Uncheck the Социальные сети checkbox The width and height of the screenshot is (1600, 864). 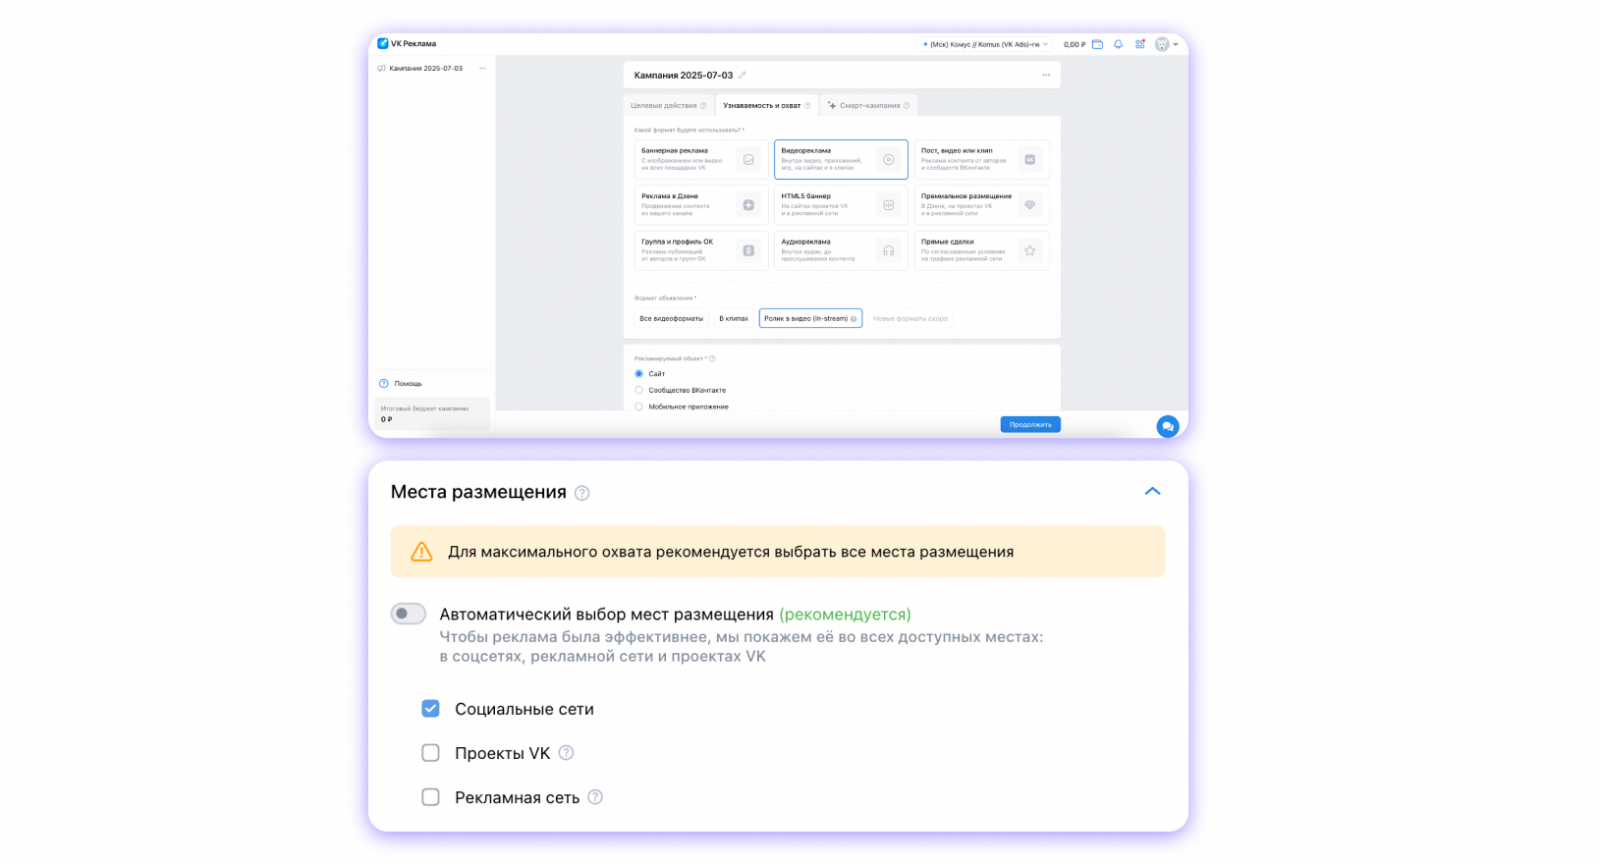(431, 709)
